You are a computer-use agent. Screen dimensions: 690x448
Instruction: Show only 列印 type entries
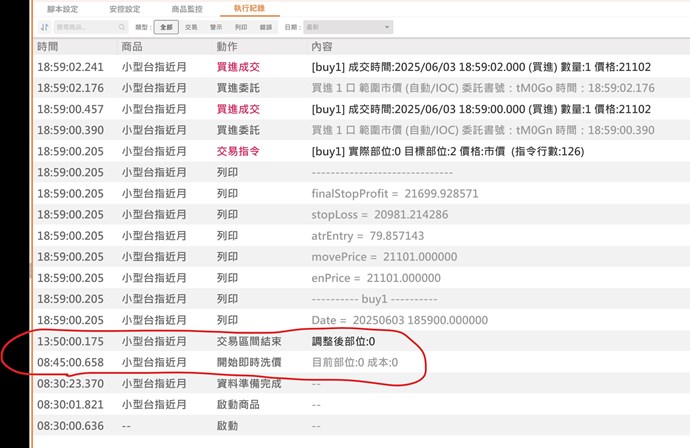241,29
